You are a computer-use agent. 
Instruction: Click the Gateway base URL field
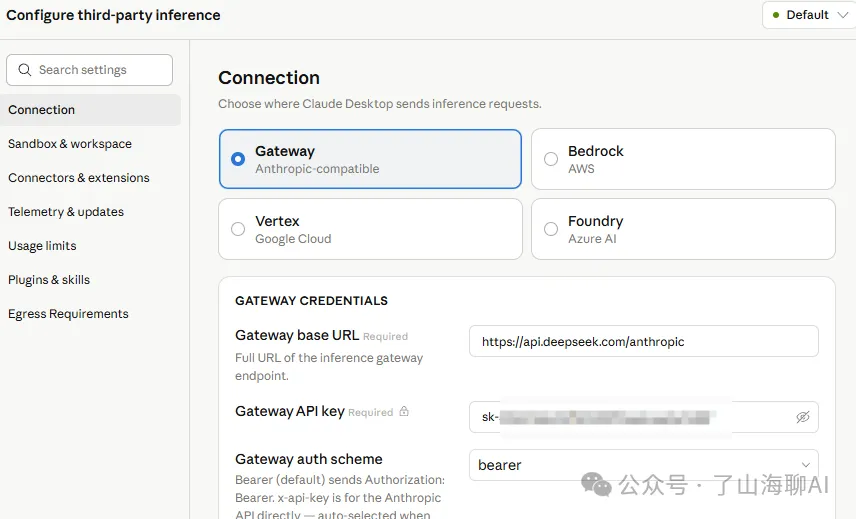click(x=644, y=342)
